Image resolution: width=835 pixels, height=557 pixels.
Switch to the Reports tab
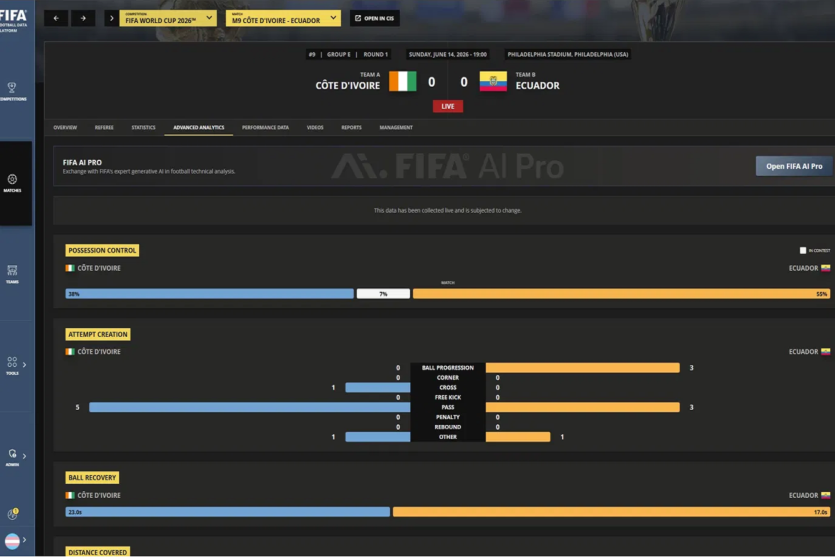pos(351,128)
